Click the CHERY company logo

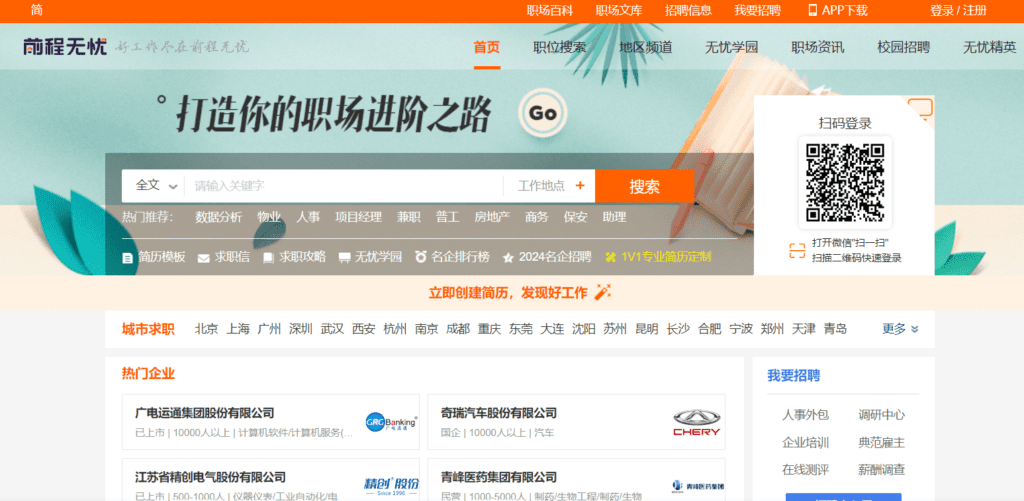pos(697,423)
